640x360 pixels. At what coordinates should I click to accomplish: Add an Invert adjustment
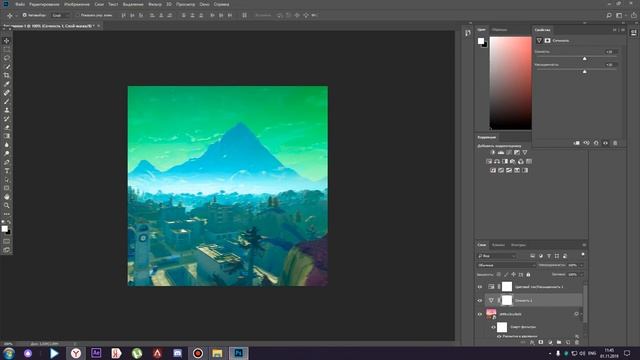coord(493,170)
